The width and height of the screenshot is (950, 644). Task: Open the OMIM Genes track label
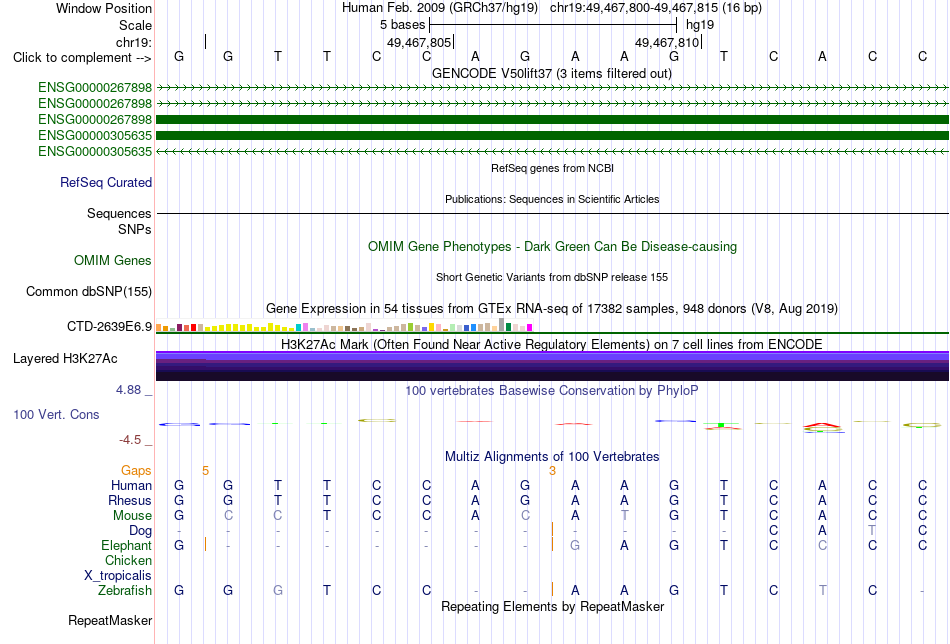(x=113, y=261)
